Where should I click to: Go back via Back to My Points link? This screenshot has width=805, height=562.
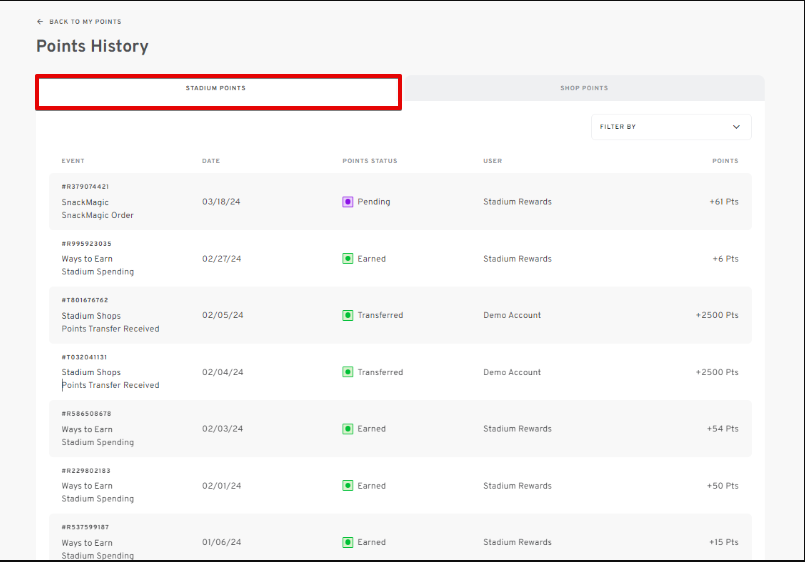point(85,22)
